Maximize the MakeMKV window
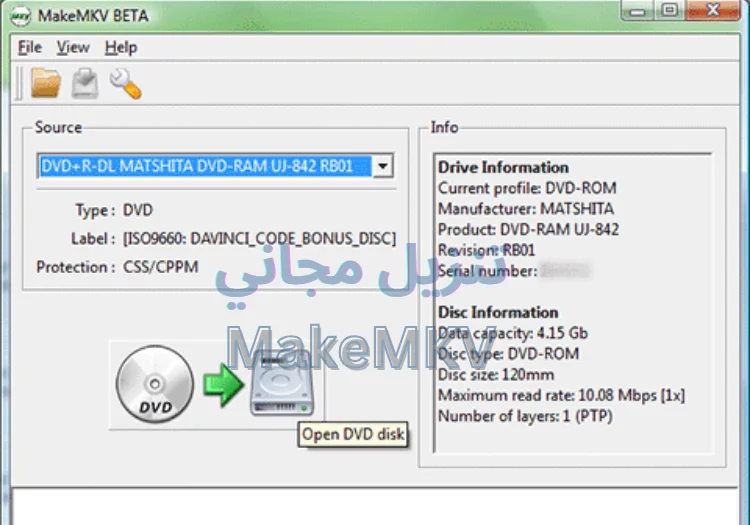The width and height of the screenshot is (750, 525). click(670, 11)
